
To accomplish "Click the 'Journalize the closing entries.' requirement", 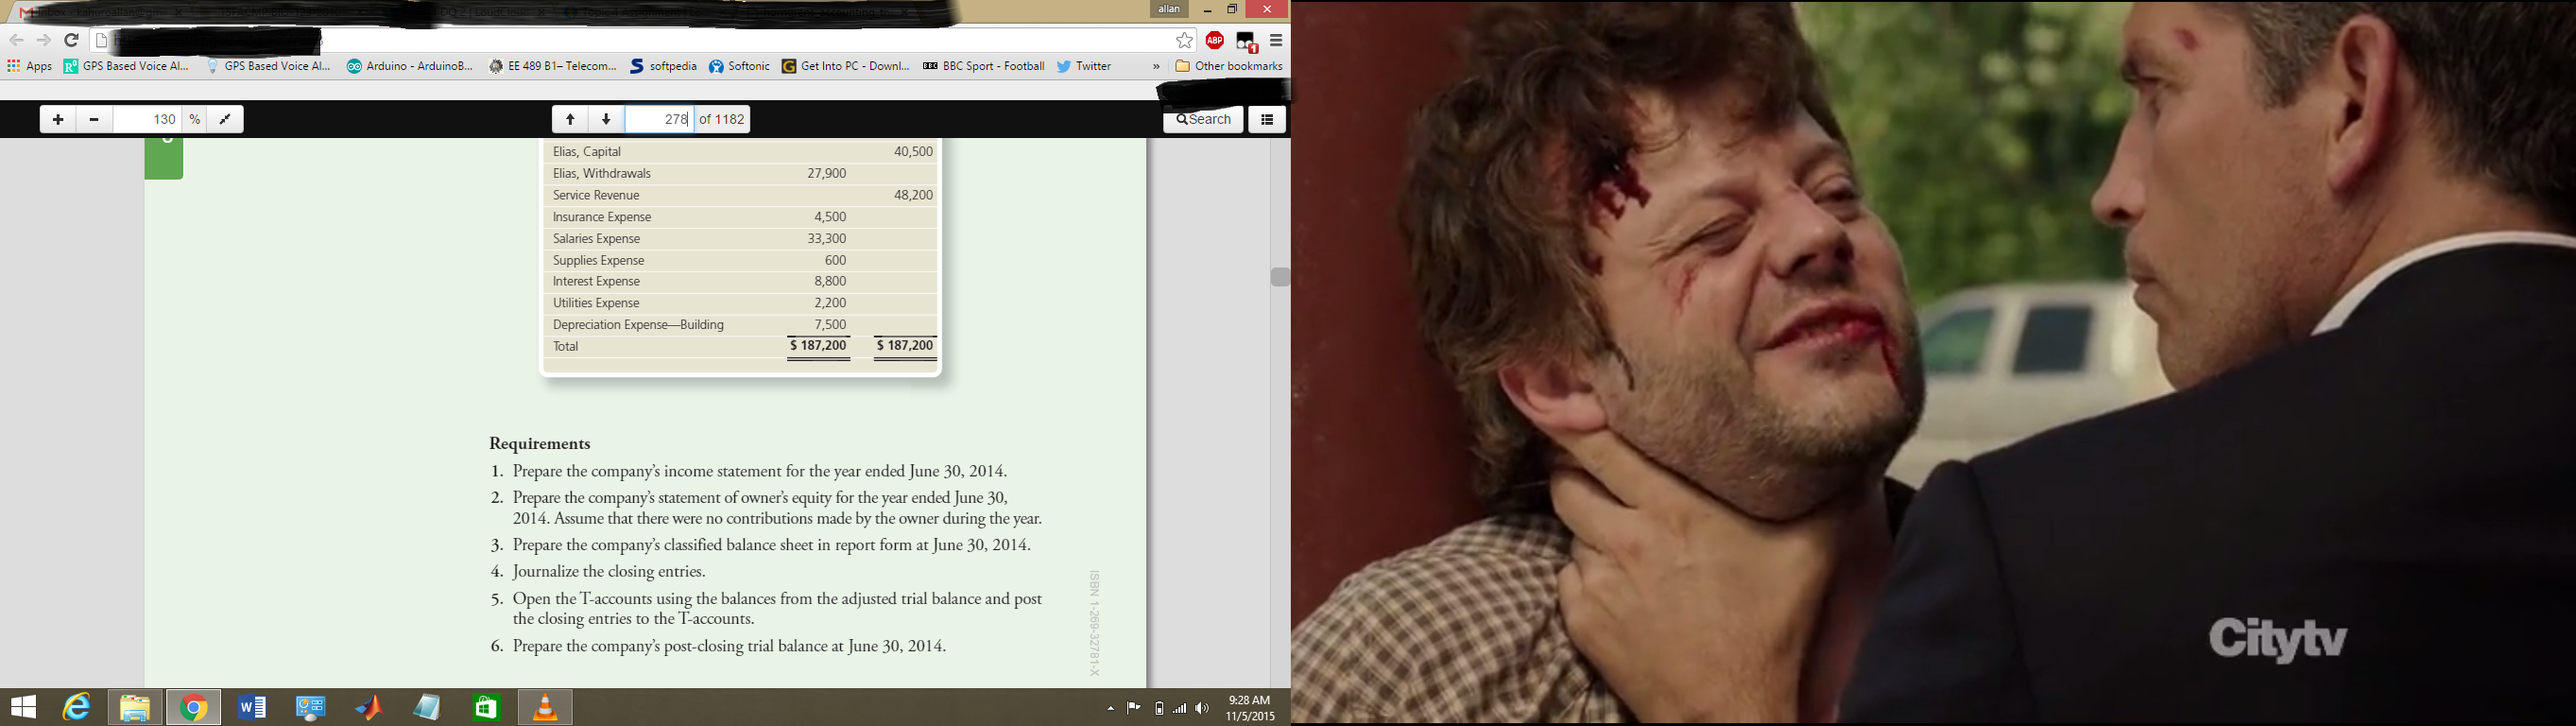I will [609, 572].
